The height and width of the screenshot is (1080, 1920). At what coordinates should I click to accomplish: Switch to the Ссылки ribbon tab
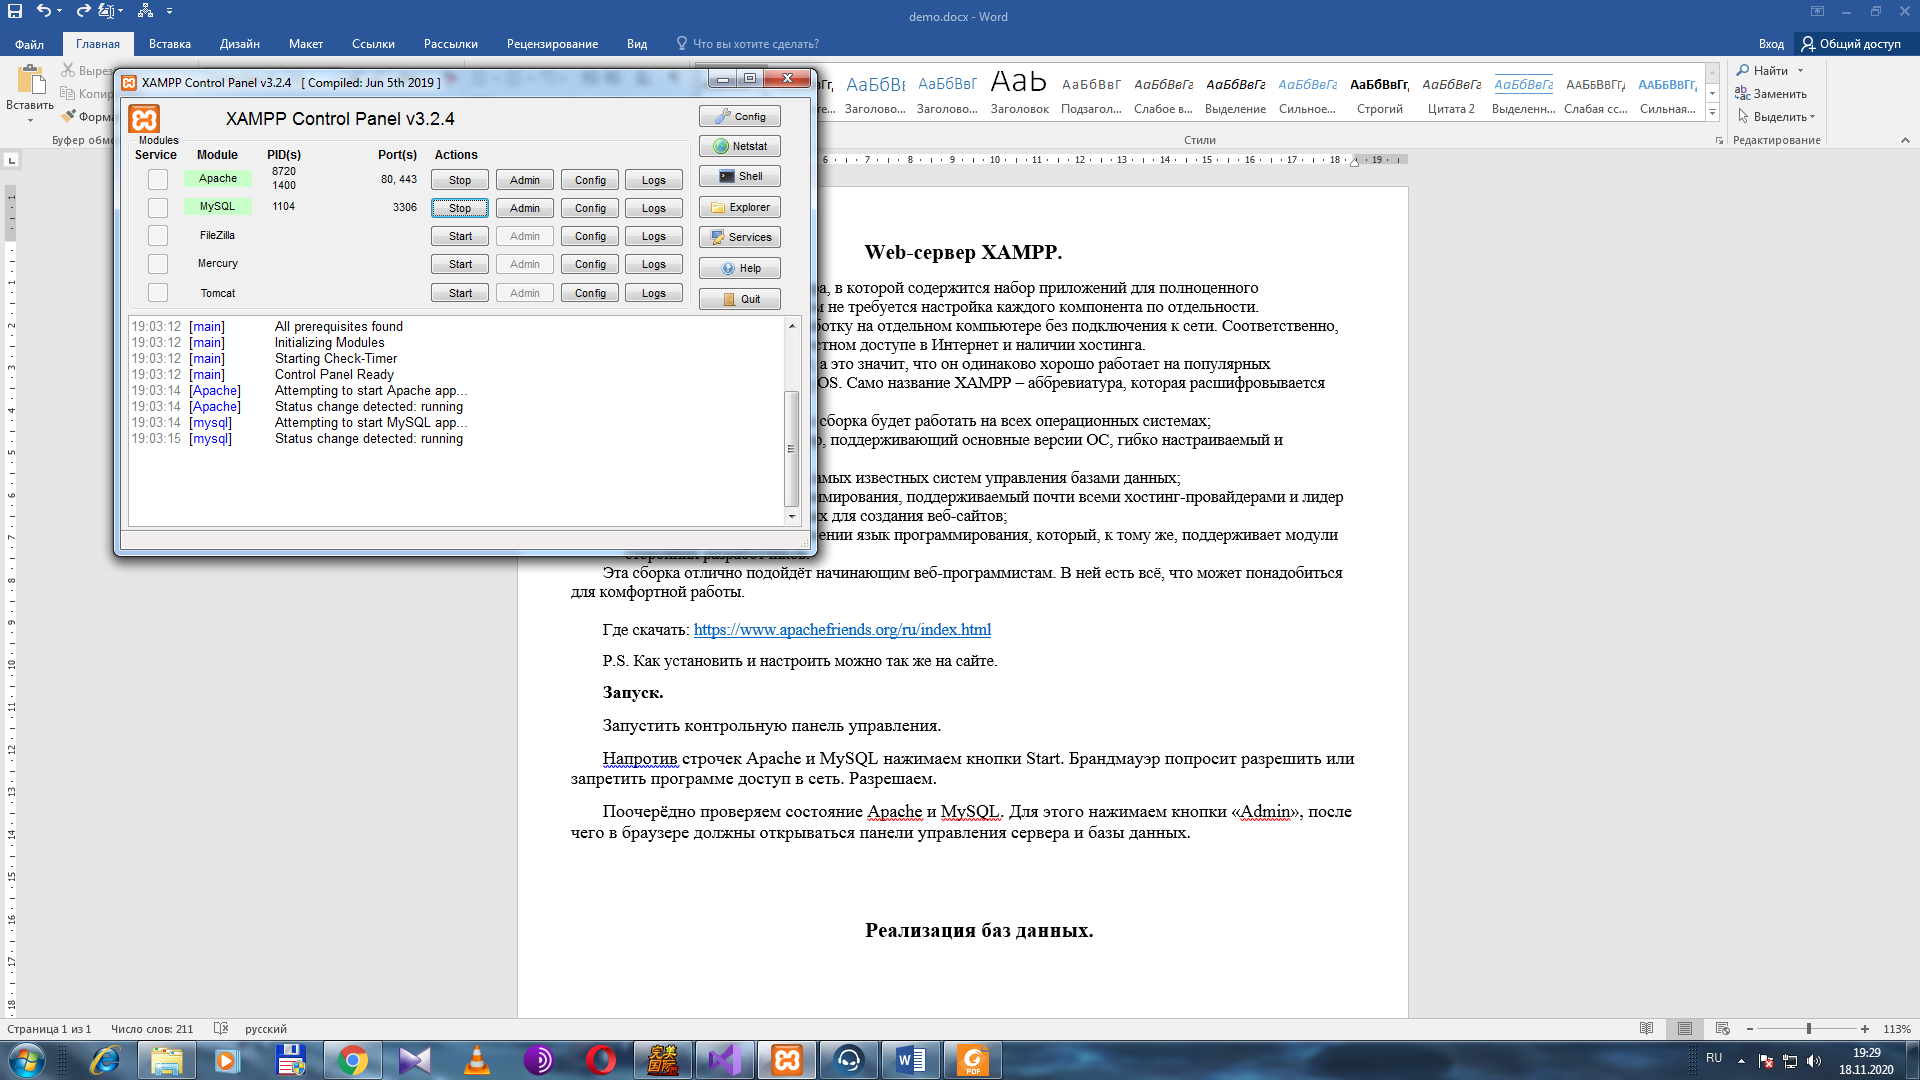pyautogui.click(x=373, y=44)
